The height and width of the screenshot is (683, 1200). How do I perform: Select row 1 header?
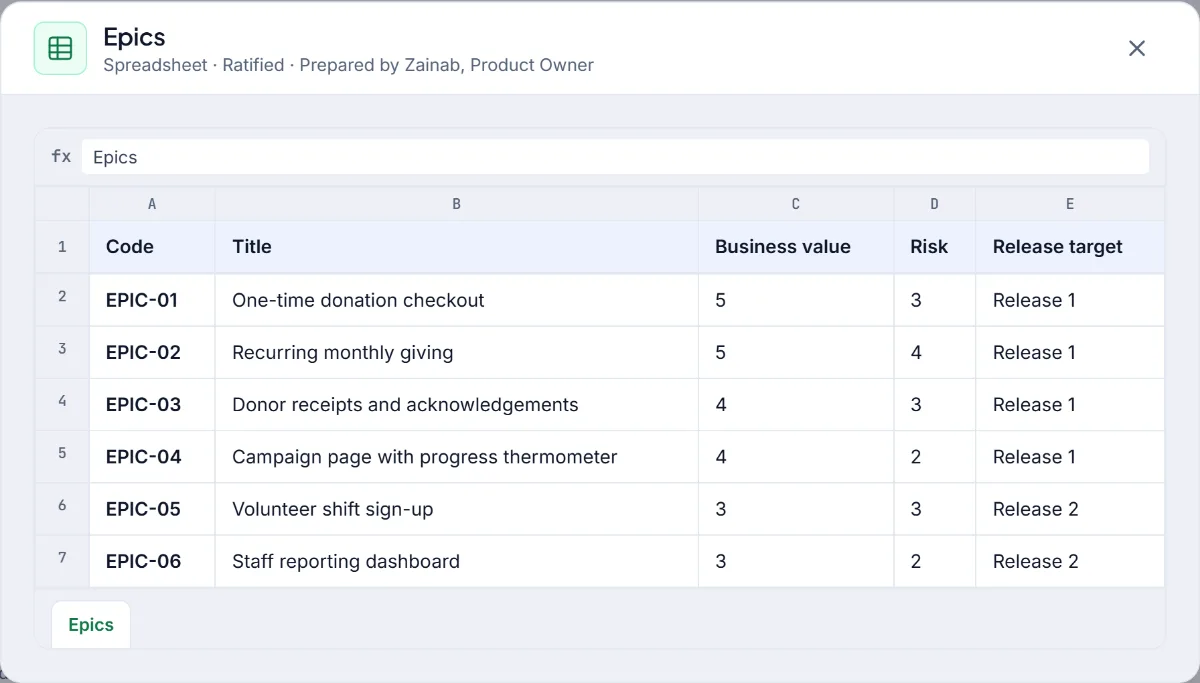pos(62,247)
